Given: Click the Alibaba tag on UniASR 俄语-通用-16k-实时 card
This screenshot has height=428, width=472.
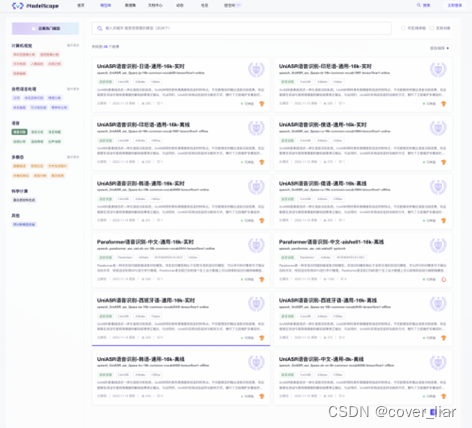Looking at the screenshot, I should (x=322, y=140).
